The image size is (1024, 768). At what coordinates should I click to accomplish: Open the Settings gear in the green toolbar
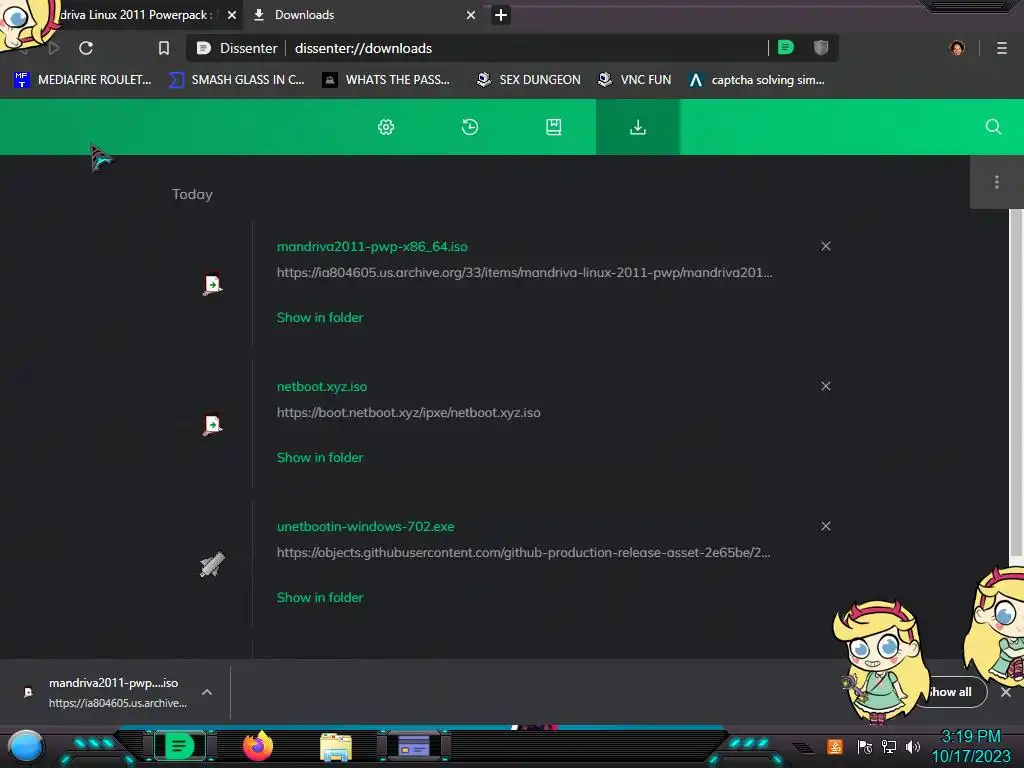tap(386, 127)
